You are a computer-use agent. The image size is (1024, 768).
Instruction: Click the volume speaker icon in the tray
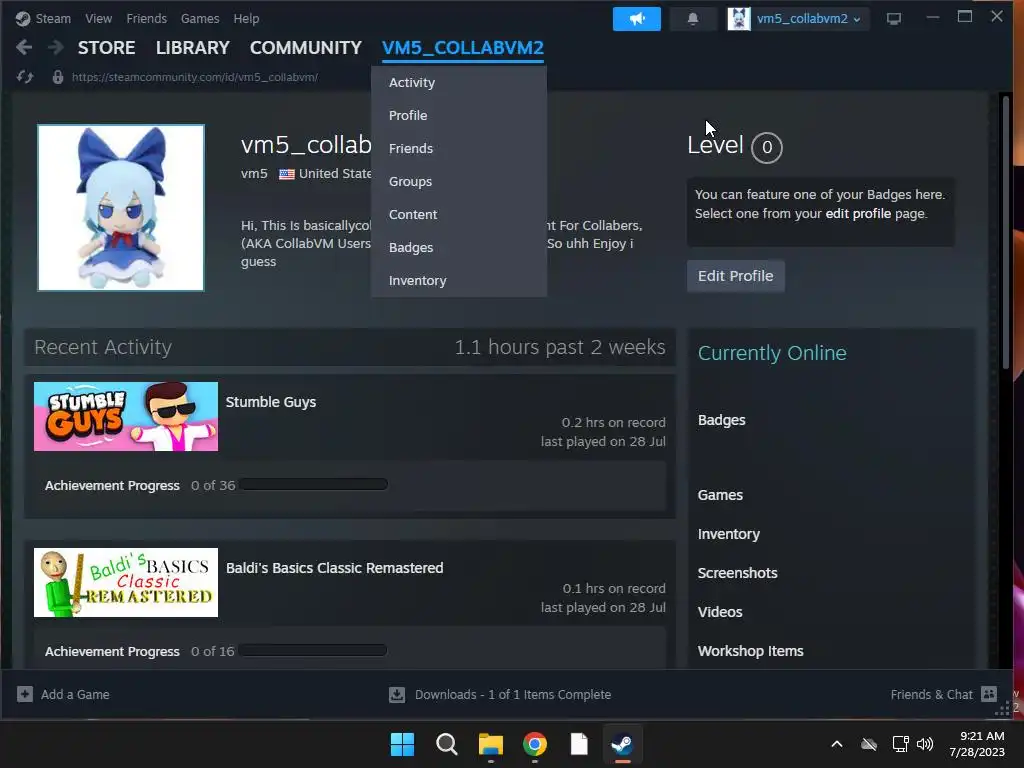pos(925,744)
